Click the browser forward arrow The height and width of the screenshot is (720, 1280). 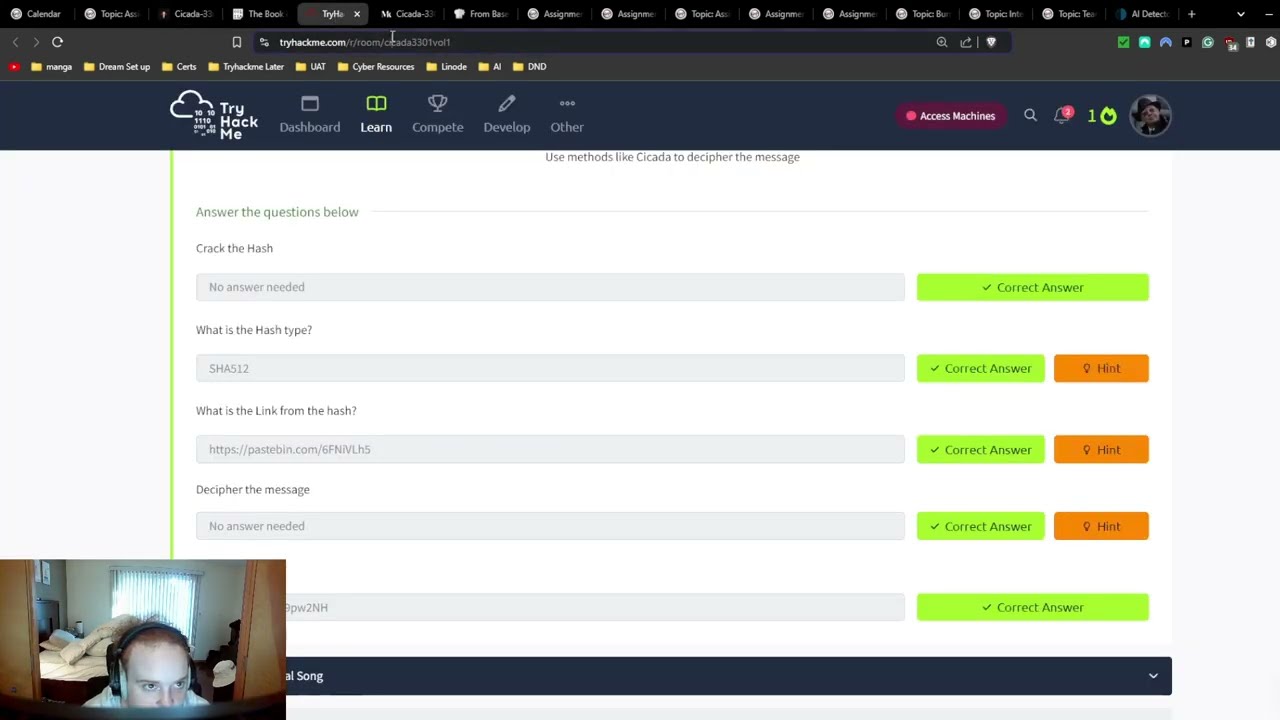(x=36, y=42)
